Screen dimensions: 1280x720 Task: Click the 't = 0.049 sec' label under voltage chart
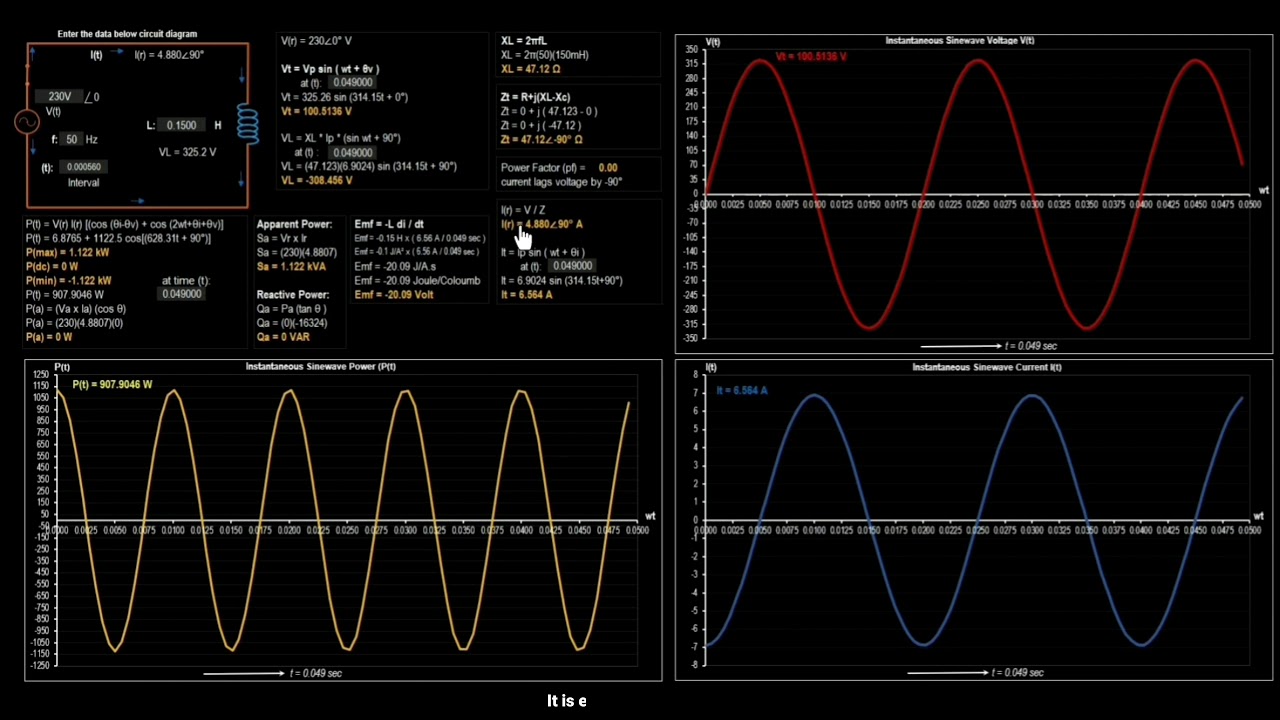pos(1029,346)
